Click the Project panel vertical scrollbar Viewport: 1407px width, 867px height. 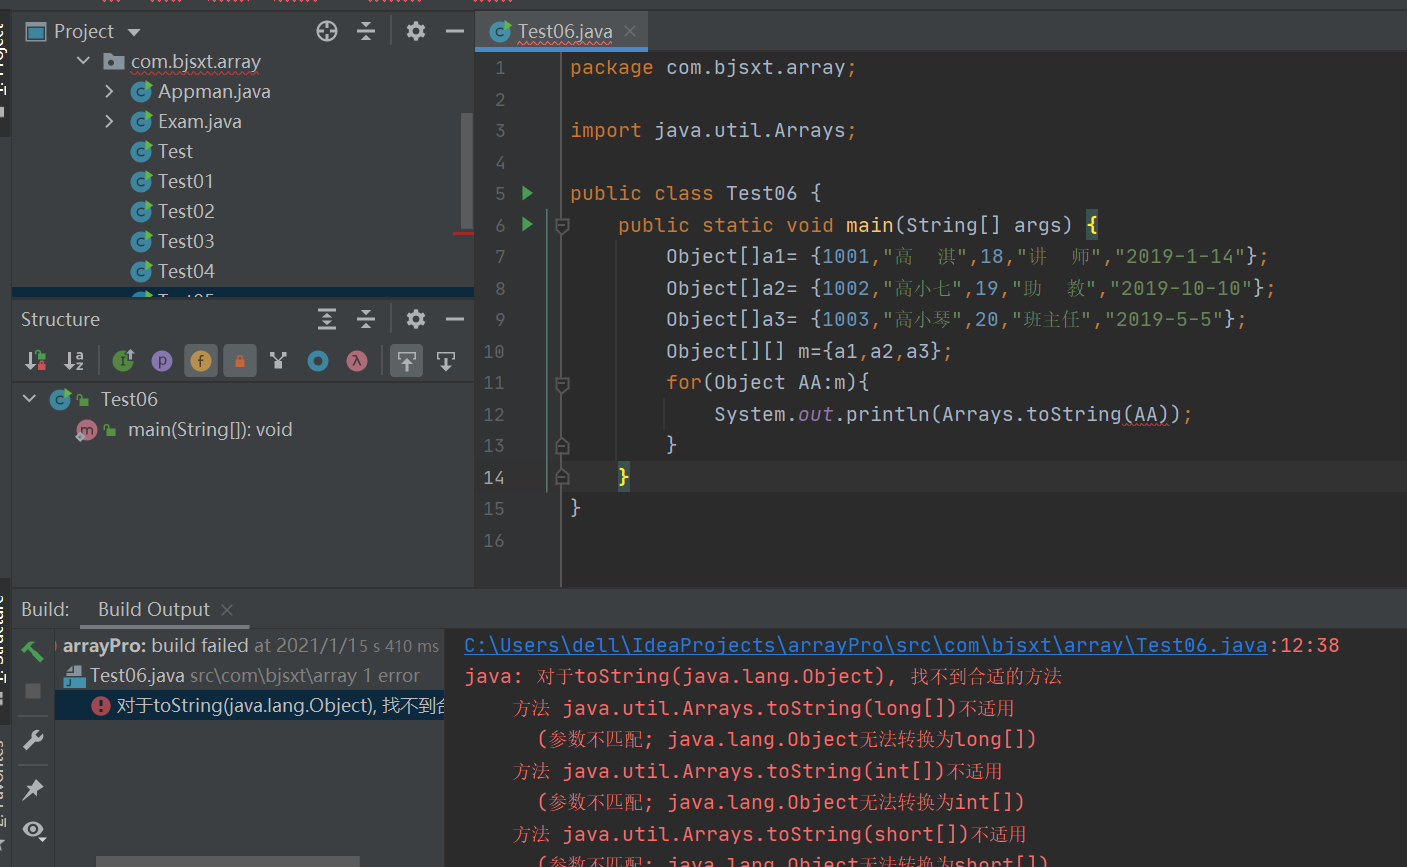click(x=466, y=170)
